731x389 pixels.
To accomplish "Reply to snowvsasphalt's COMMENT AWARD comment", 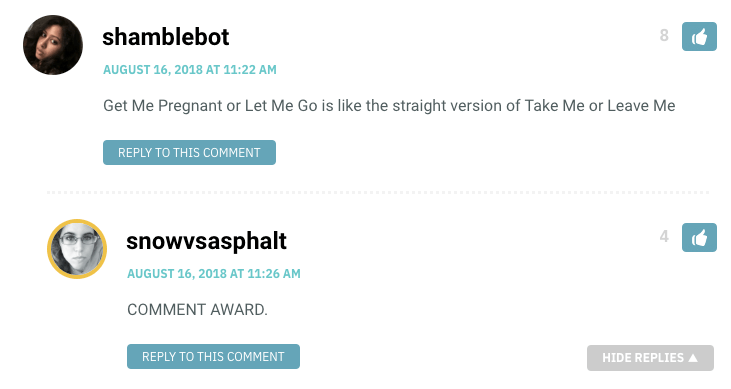I will 213,356.
